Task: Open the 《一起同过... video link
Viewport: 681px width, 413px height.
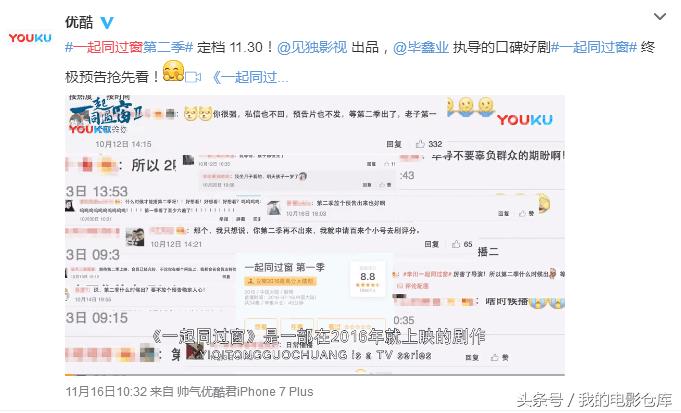Action: click(250, 77)
